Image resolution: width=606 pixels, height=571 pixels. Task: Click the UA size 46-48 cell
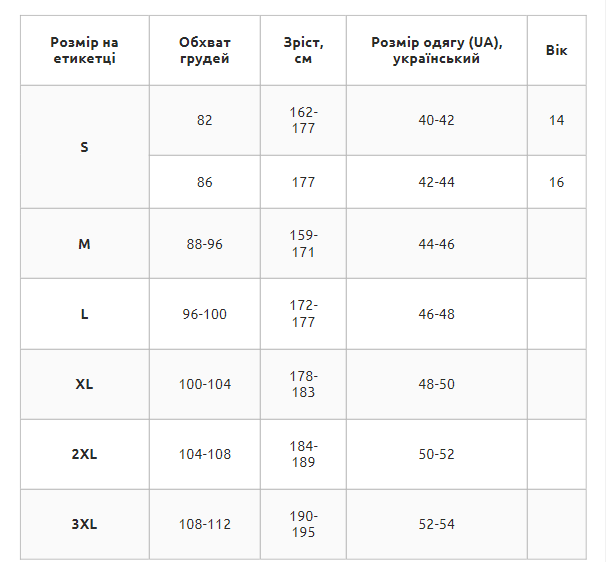point(437,314)
